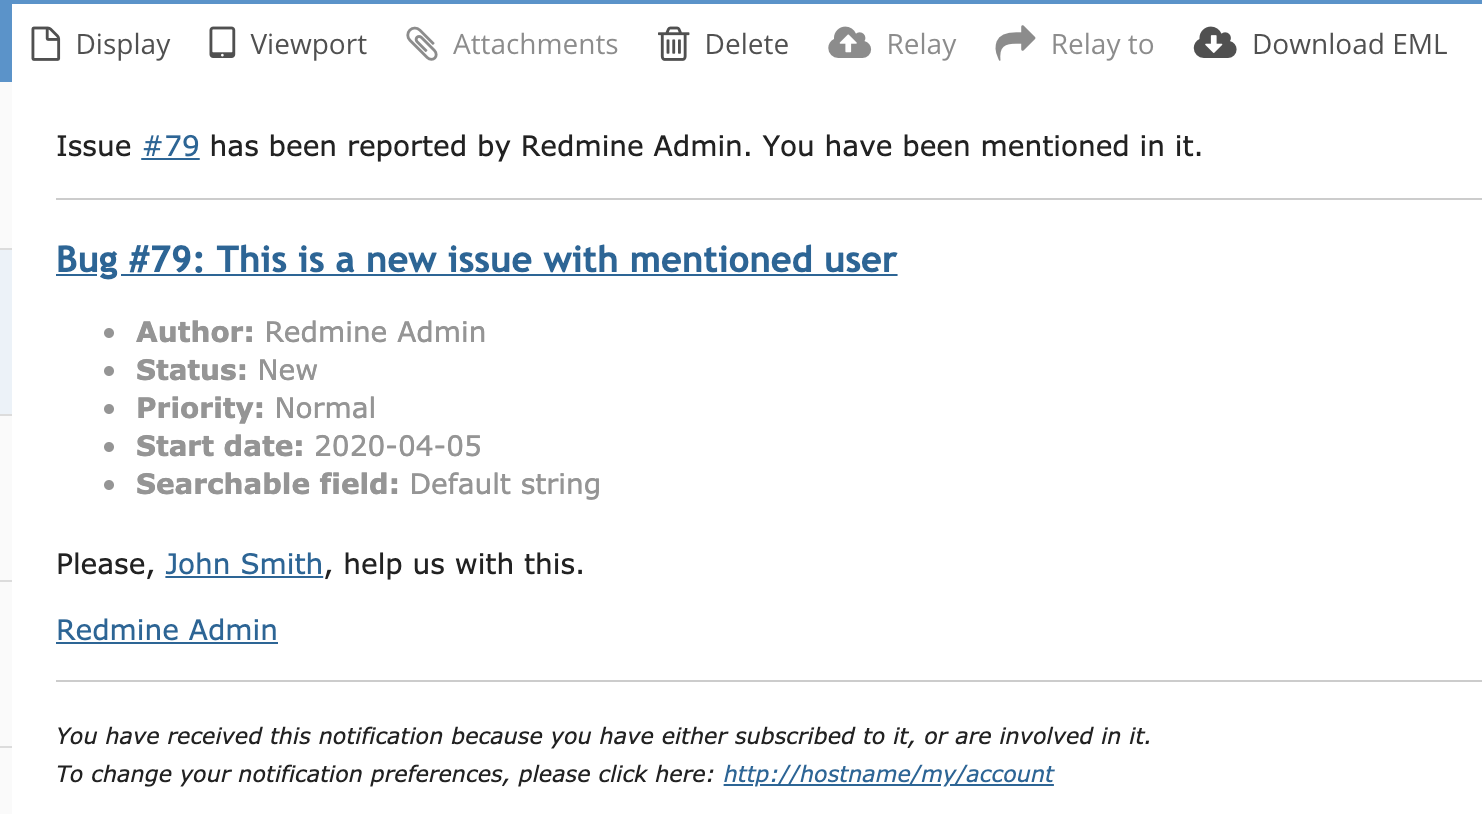Click the Delete trash can icon
Image resolution: width=1482 pixels, height=814 pixels.
tap(673, 44)
